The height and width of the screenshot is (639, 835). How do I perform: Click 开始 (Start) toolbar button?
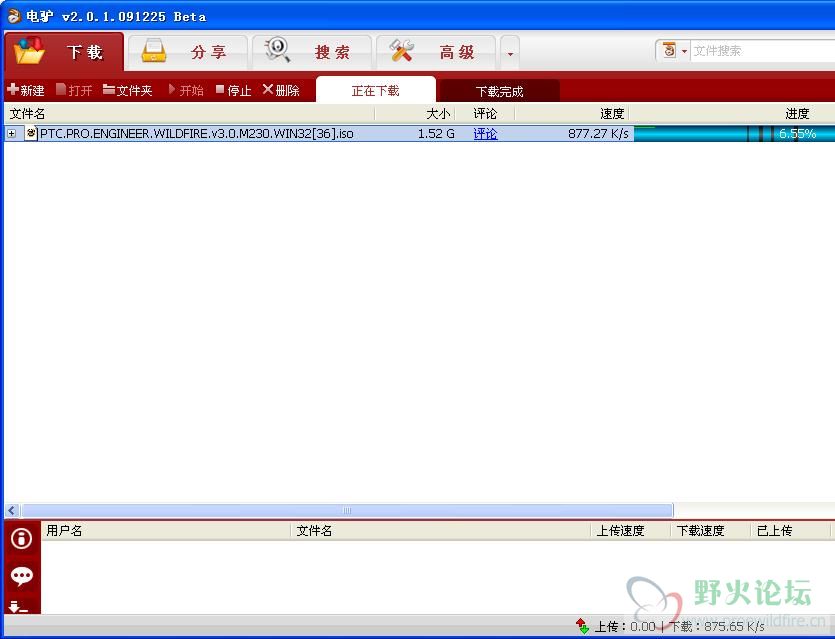pos(186,90)
